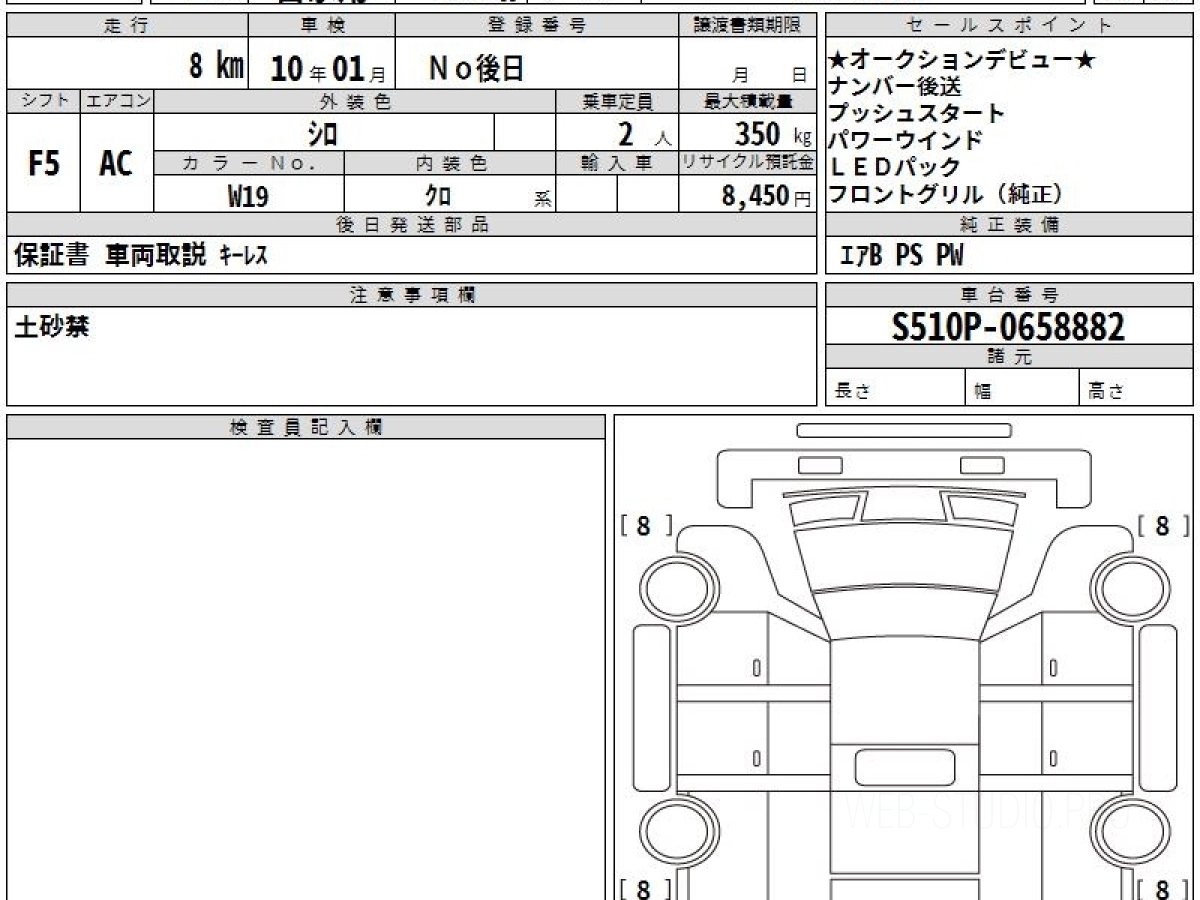1200x900 pixels.
Task: Select the 8 km mileage value
Action: [x=217, y=67]
